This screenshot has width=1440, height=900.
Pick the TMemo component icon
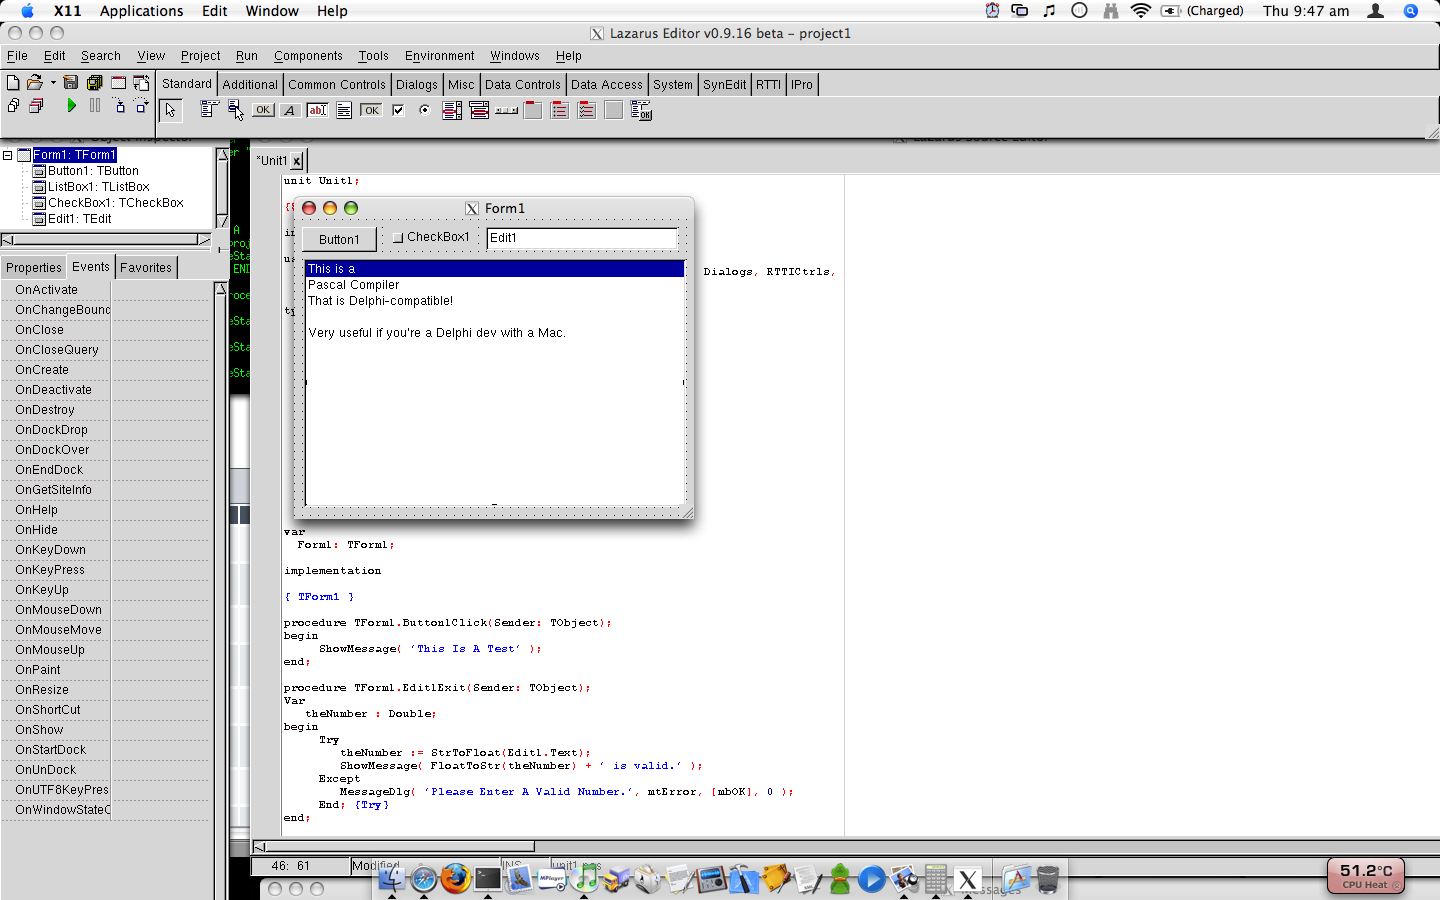click(344, 110)
